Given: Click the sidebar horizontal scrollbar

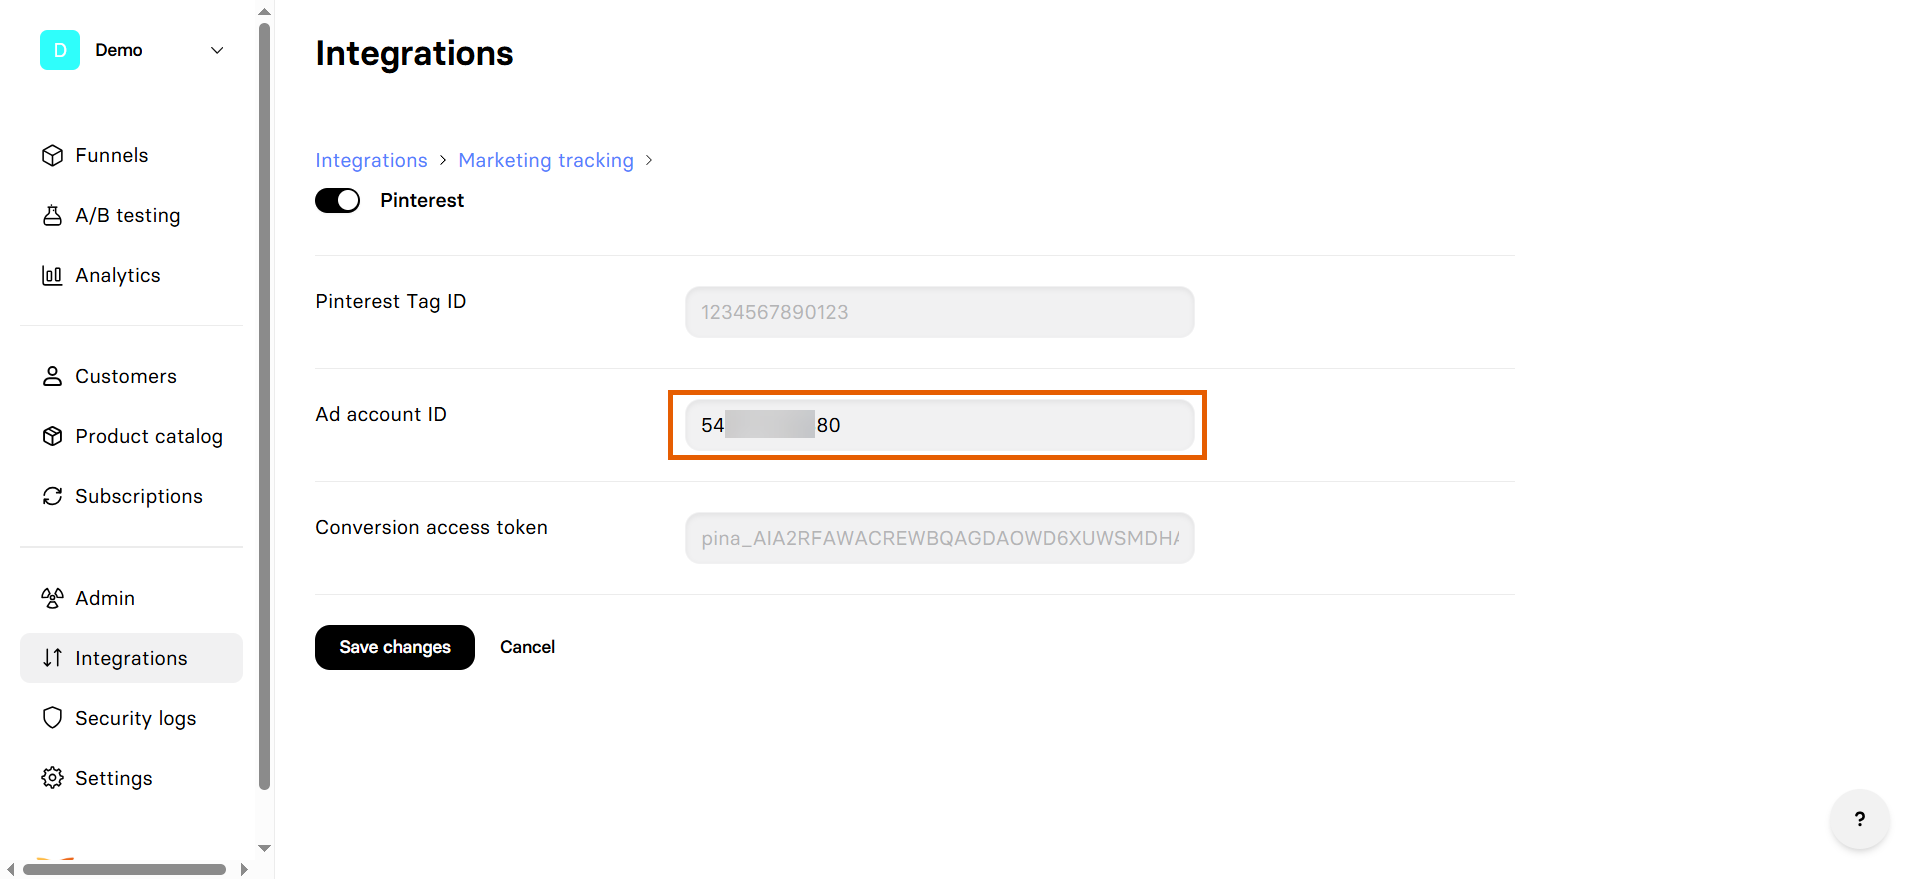Looking at the screenshot, I should [x=124, y=869].
